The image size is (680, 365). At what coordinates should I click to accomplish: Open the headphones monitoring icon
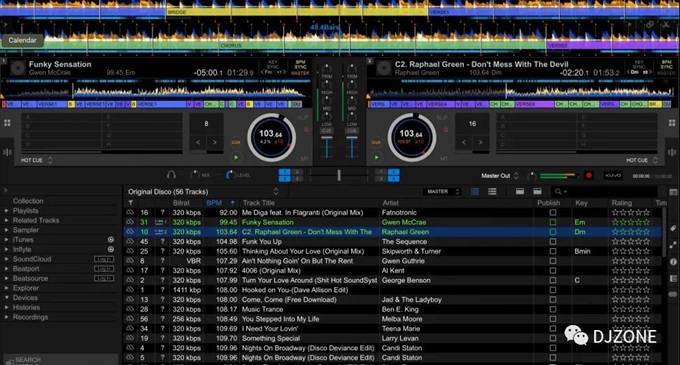pos(171,175)
